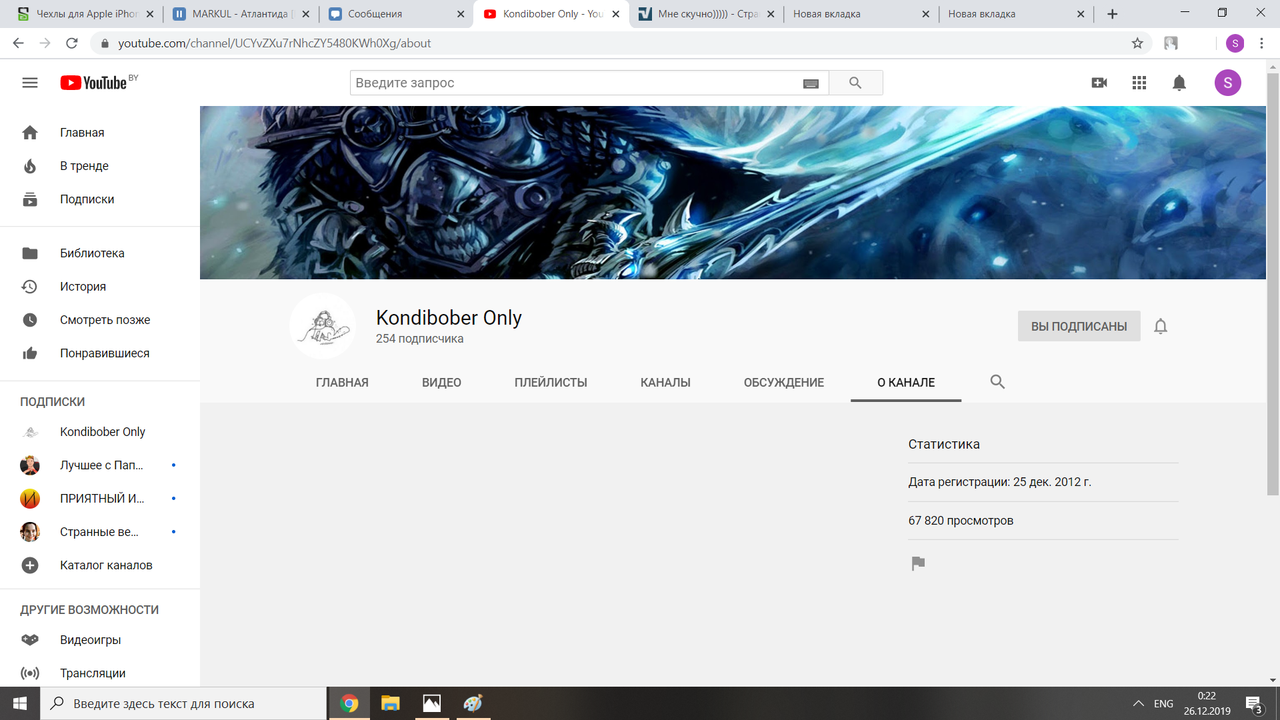Open История in the sidebar
Viewport: 1280px width, 720px height.
coord(100,286)
